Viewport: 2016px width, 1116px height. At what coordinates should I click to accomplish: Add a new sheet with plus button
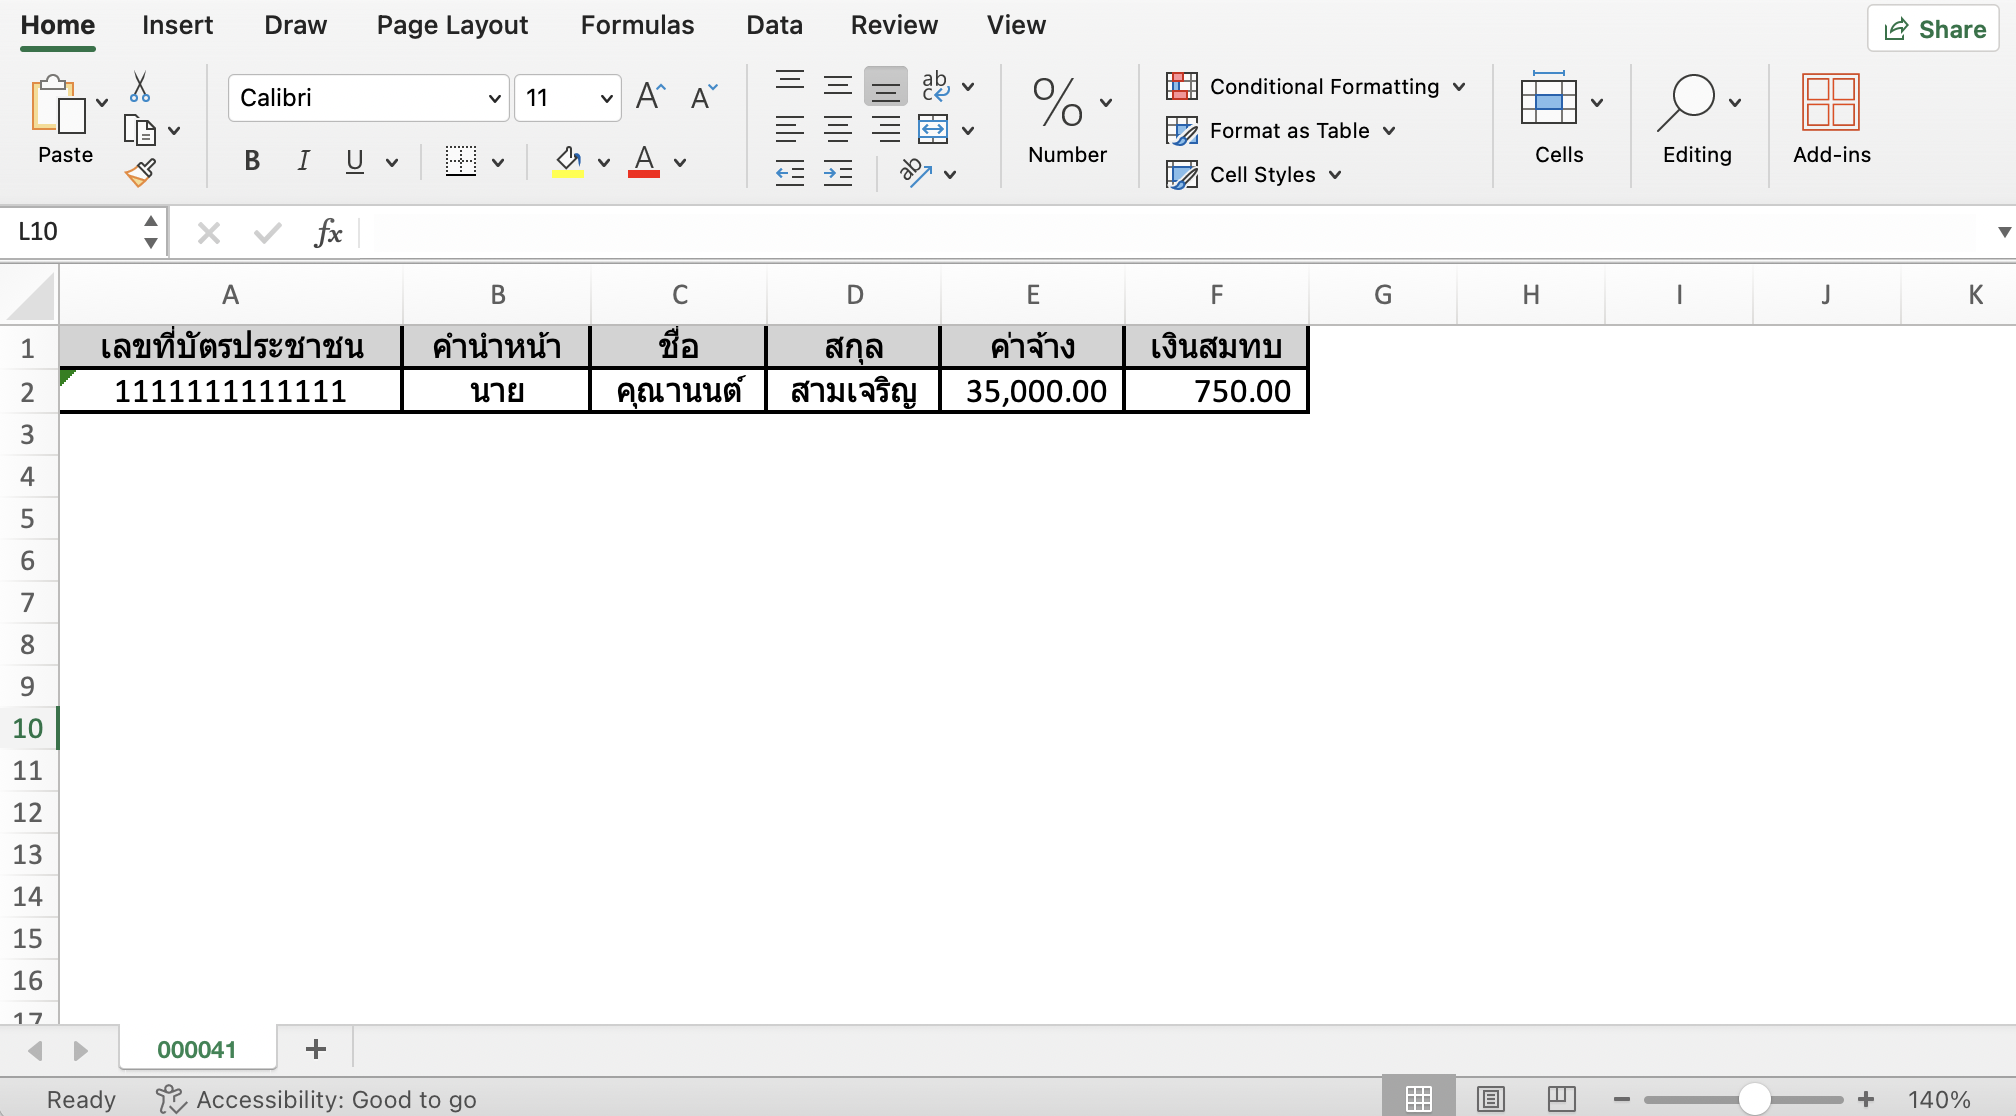click(x=316, y=1049)
